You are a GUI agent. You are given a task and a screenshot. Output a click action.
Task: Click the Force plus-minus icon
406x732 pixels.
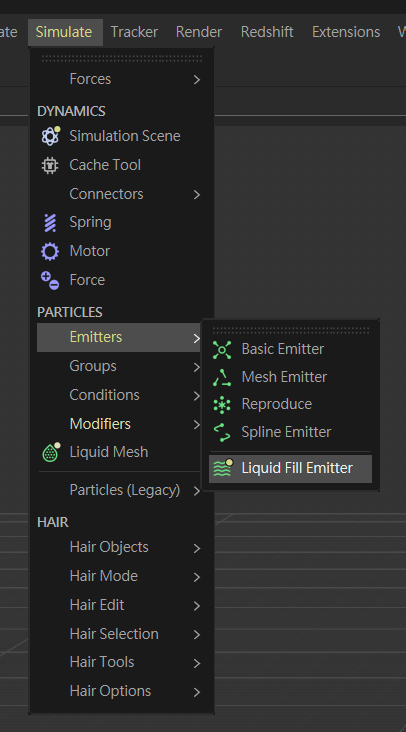(x=50, y=280)
